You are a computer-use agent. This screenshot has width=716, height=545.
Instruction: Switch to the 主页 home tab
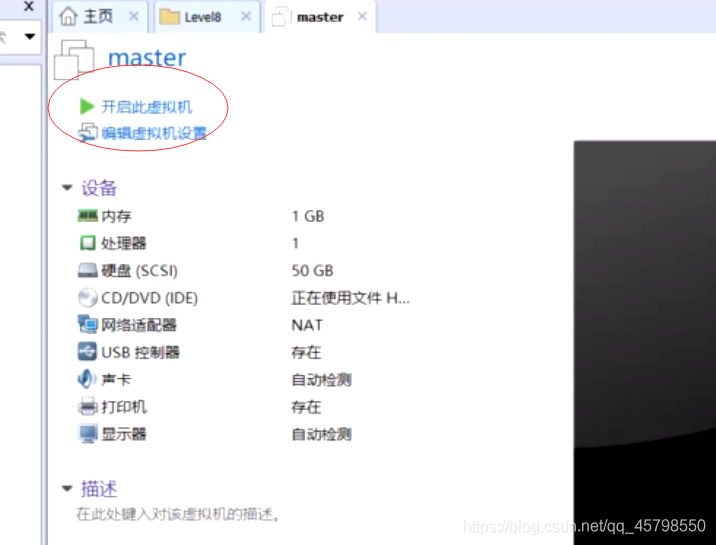point(100,17)
